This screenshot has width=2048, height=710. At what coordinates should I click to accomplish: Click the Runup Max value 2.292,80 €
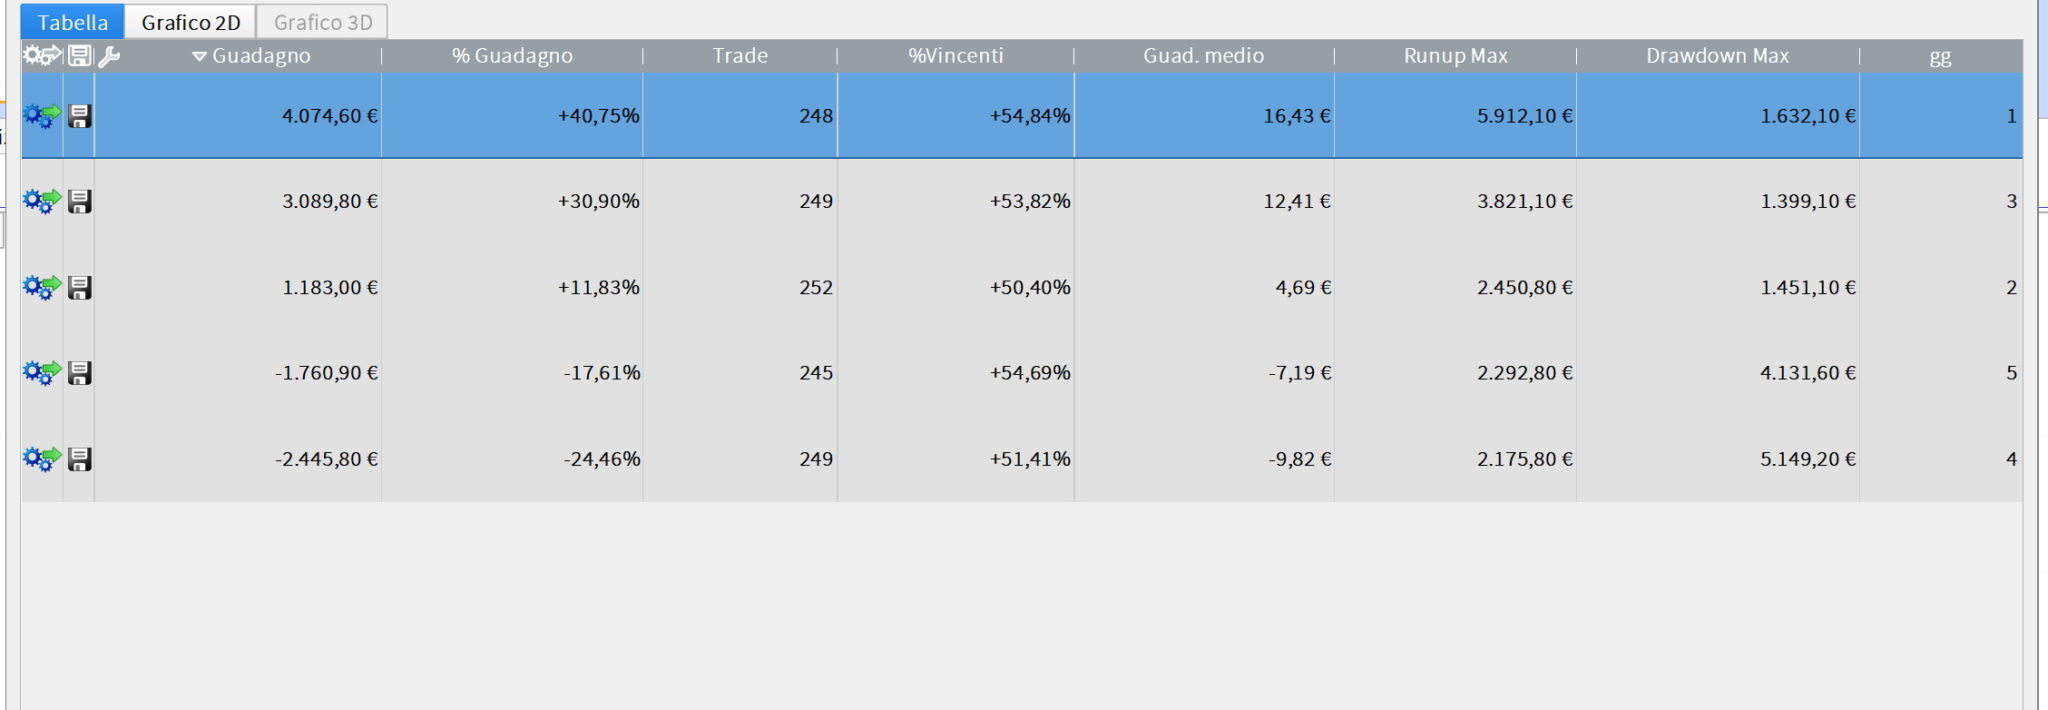pos(1524,373)
